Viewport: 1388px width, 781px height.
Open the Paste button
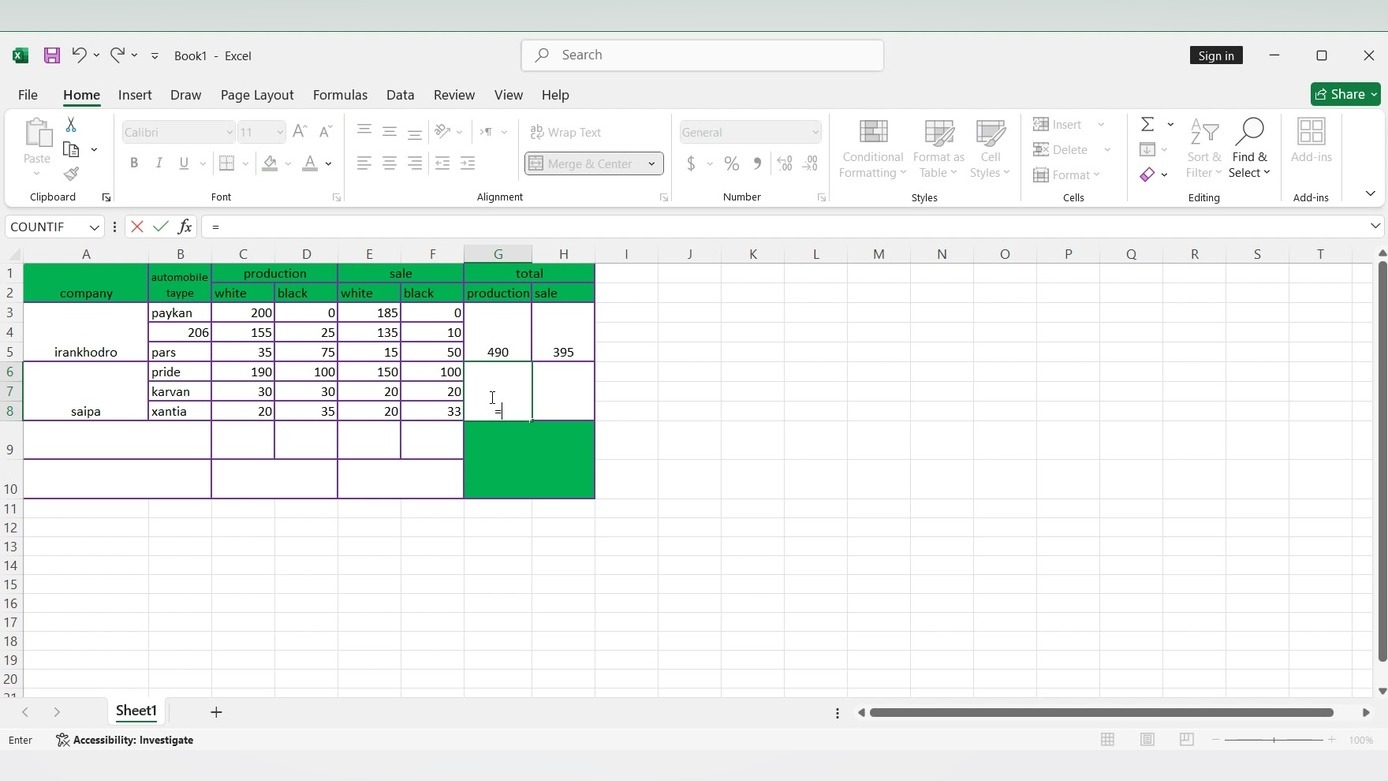(37, 147)
